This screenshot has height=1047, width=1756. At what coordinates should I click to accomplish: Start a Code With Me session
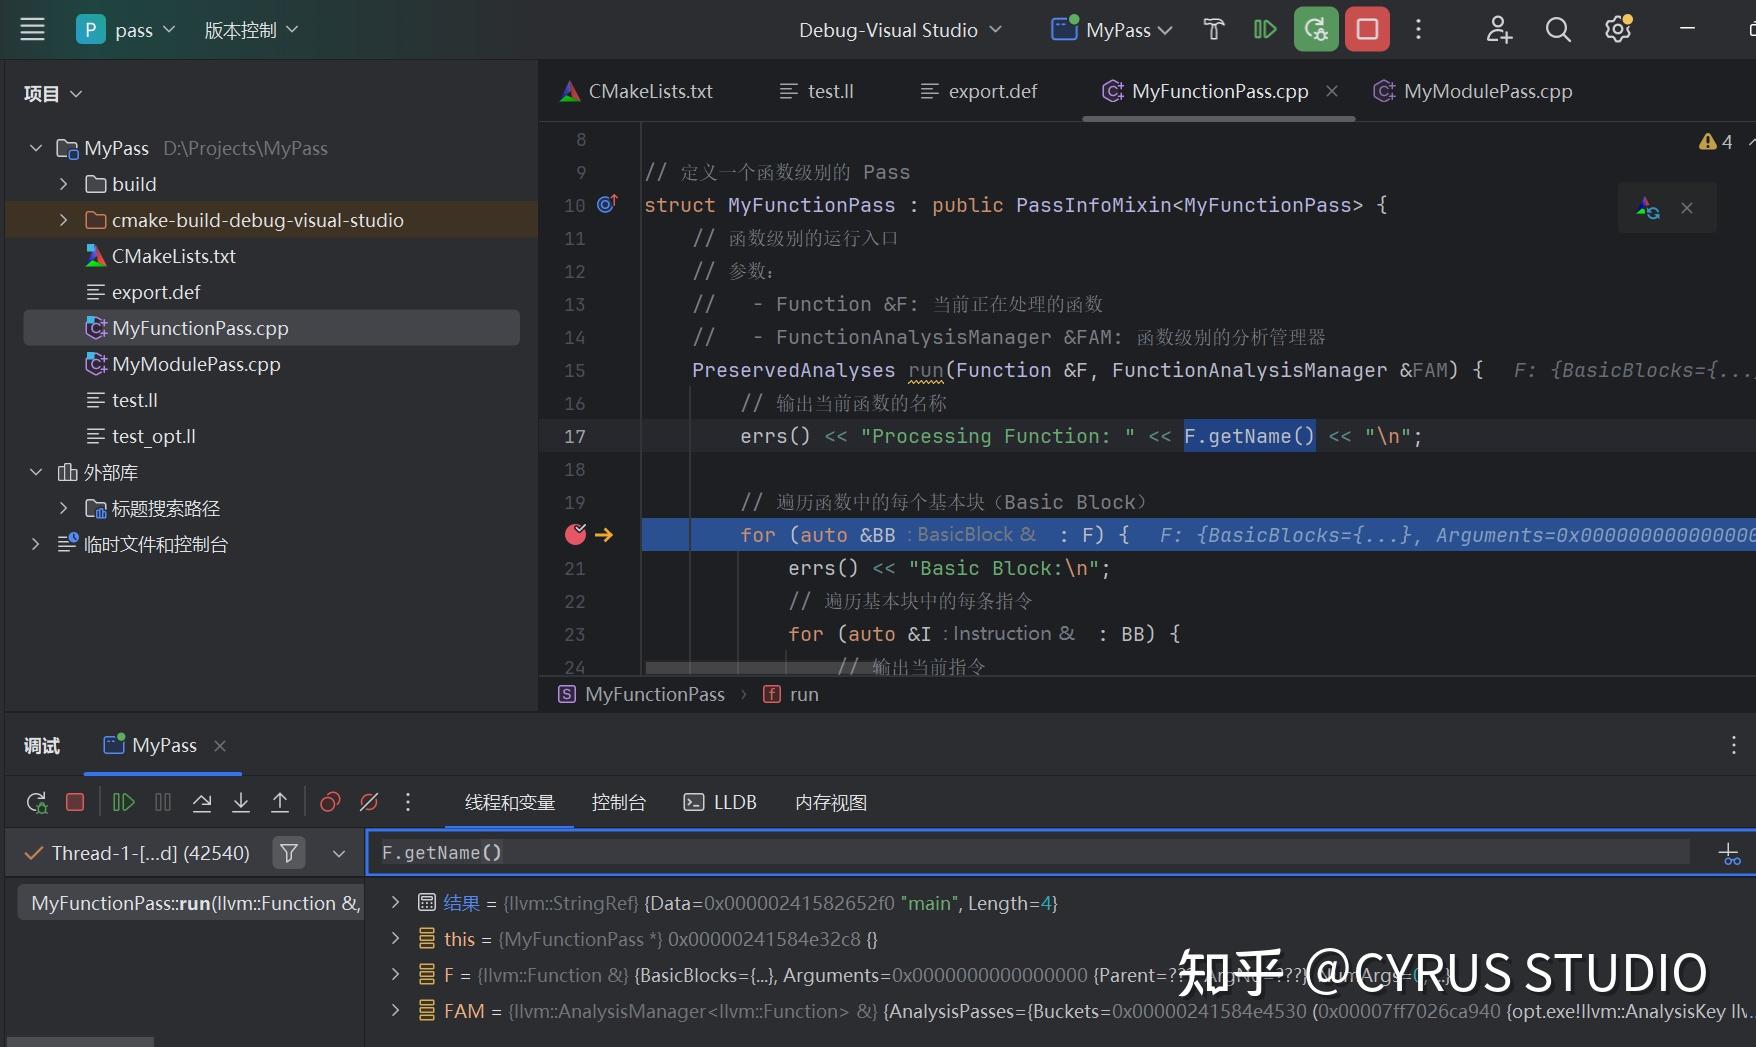[x=1498, y=29]
